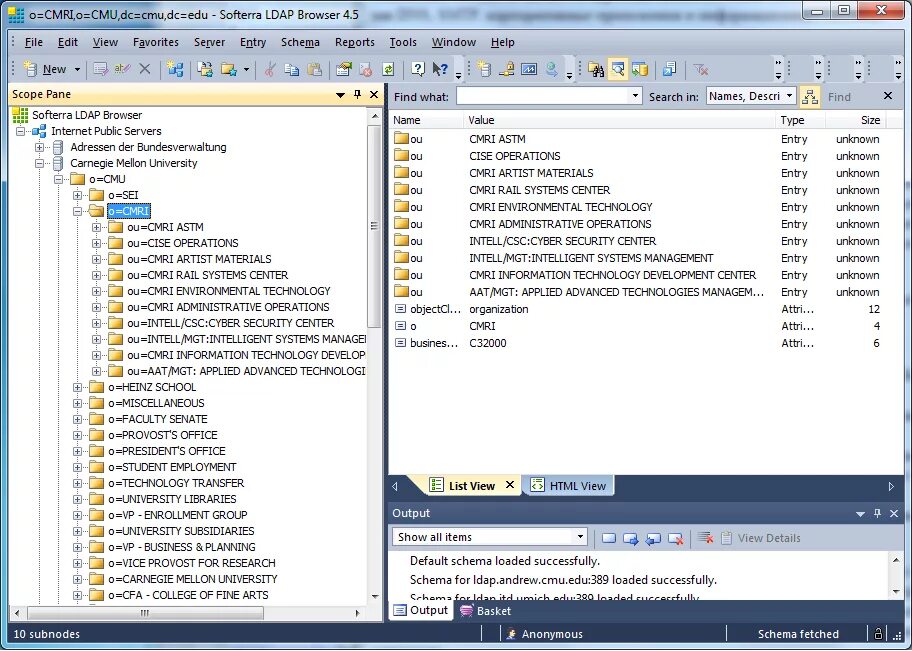The image size is (912, 651).
Task: Open the Tools menu
Action: point(403,42)
